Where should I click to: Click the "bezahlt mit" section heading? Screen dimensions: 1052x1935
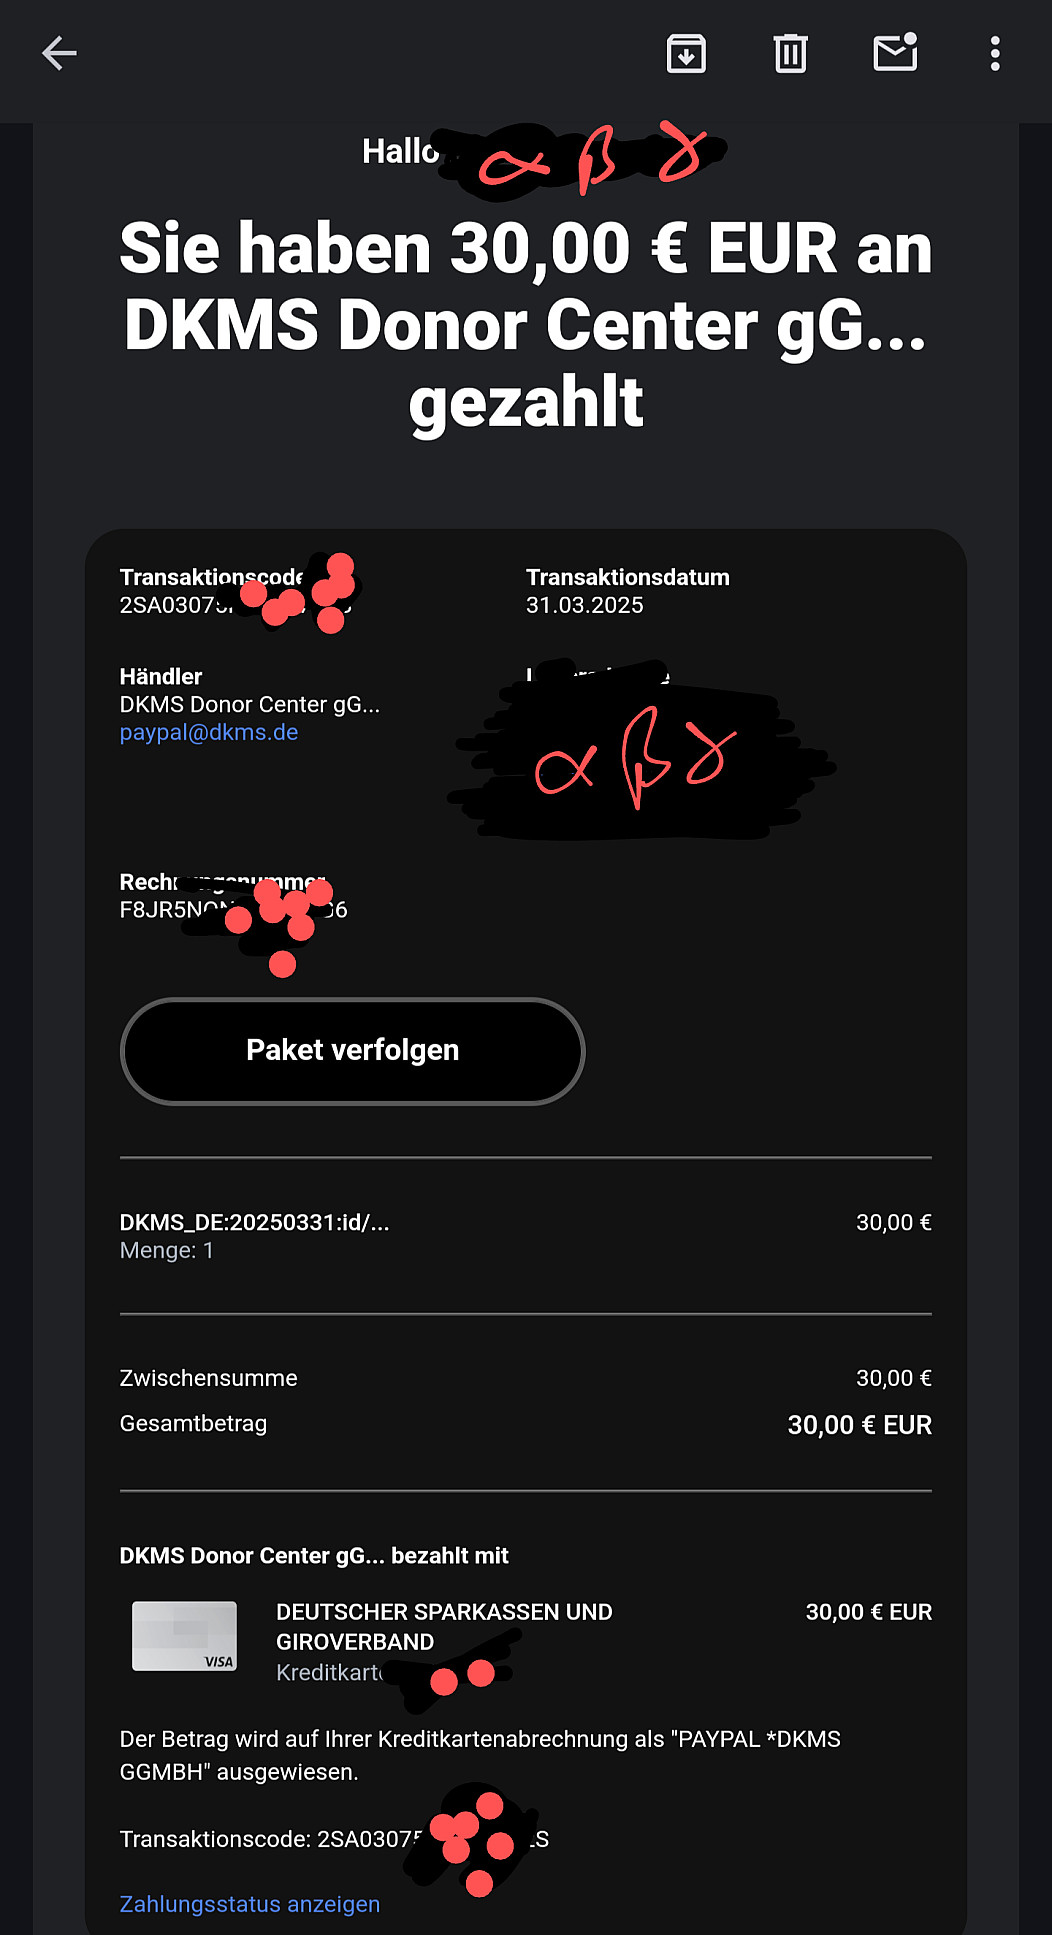click(314, 1555)
